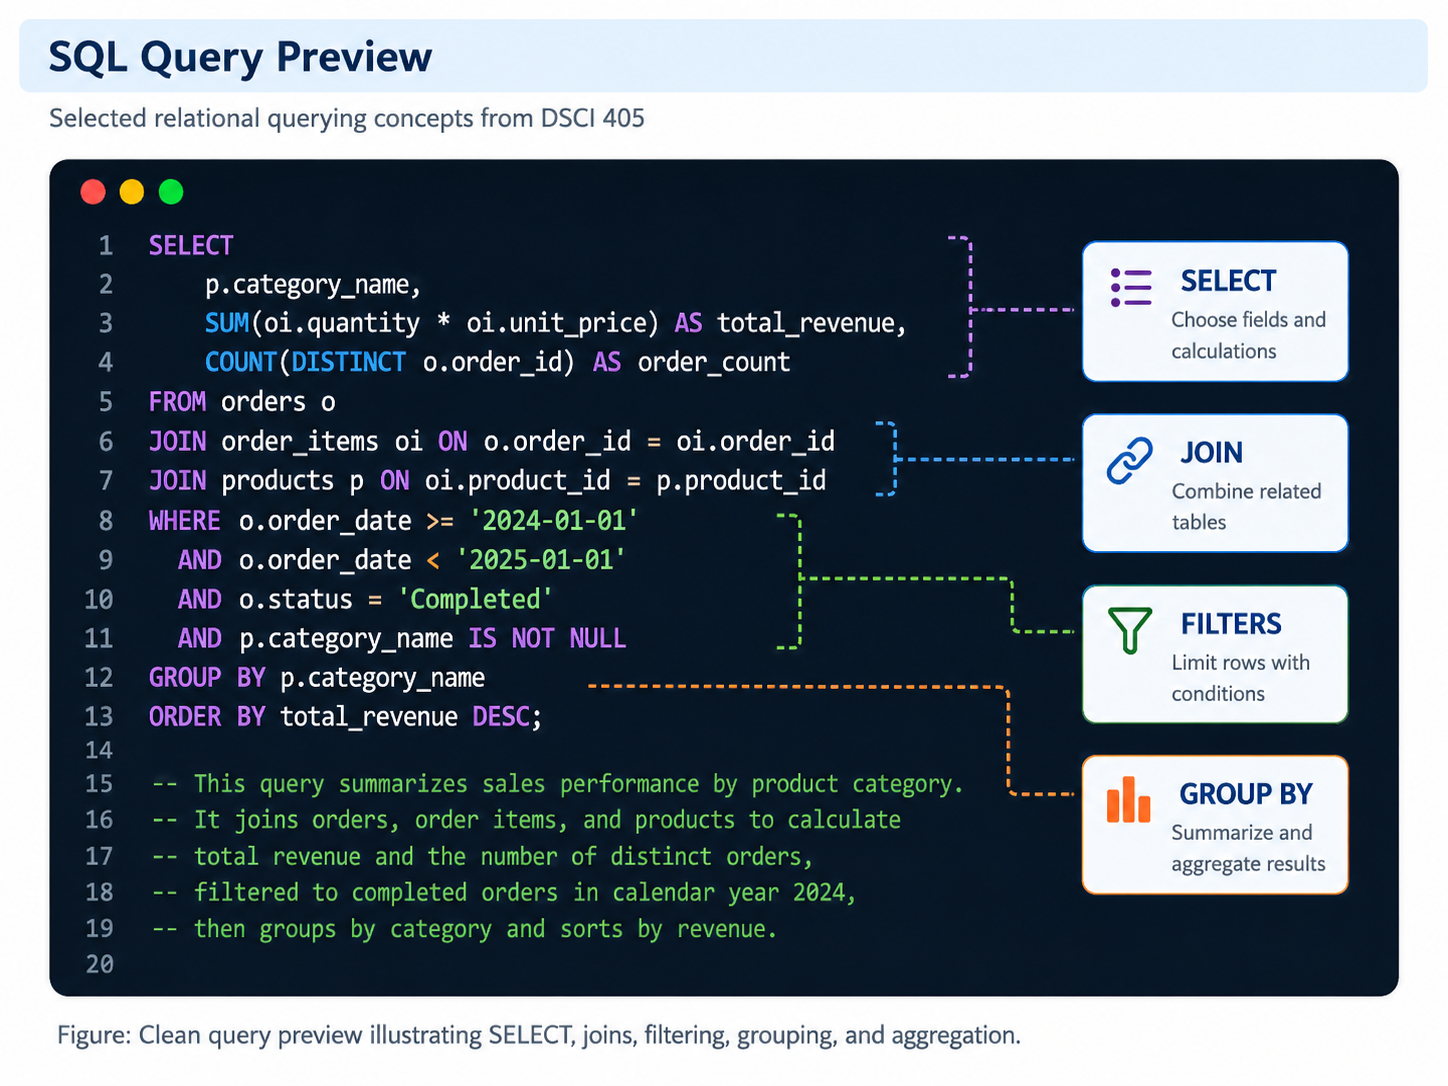Click the "JOIN products p" code line
This screenshot has height=1086, width=1448.
click(488, 481)
